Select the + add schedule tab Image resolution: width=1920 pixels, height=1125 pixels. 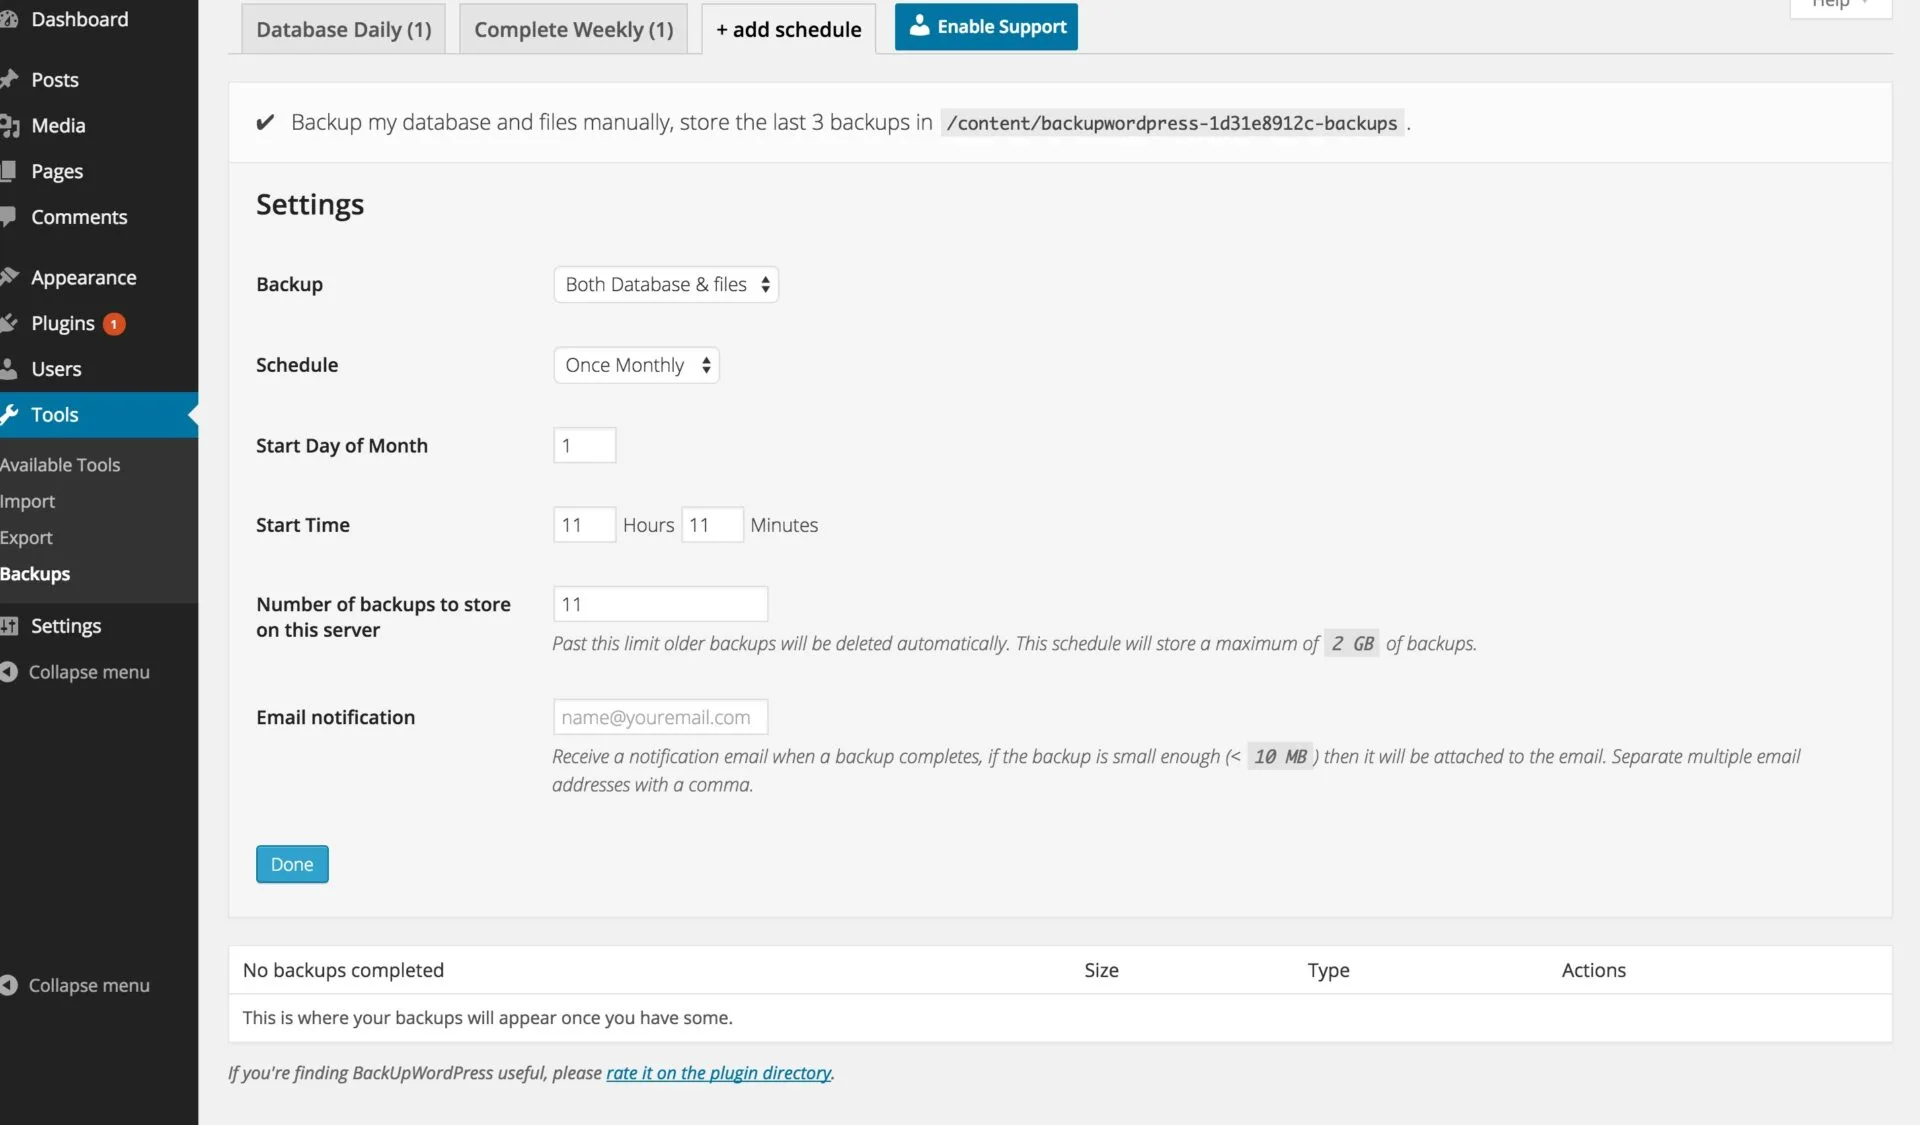pos(788,29)
